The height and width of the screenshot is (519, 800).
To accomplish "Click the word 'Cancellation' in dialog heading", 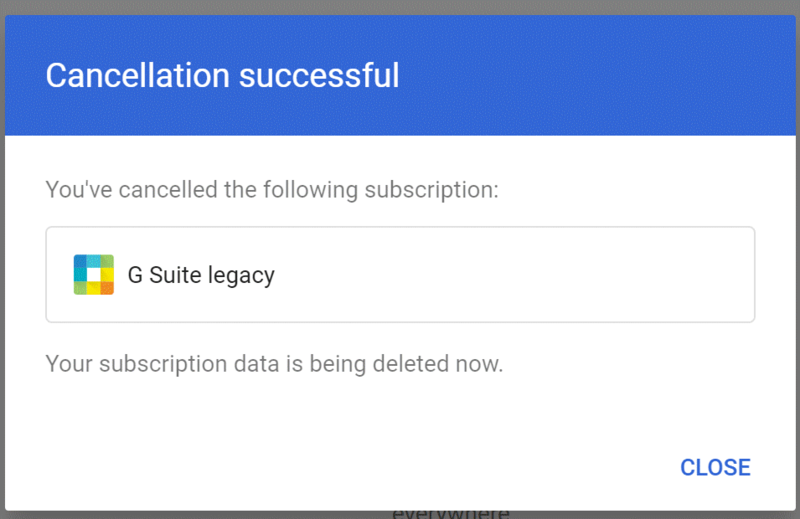I will [x=126, y=76].
